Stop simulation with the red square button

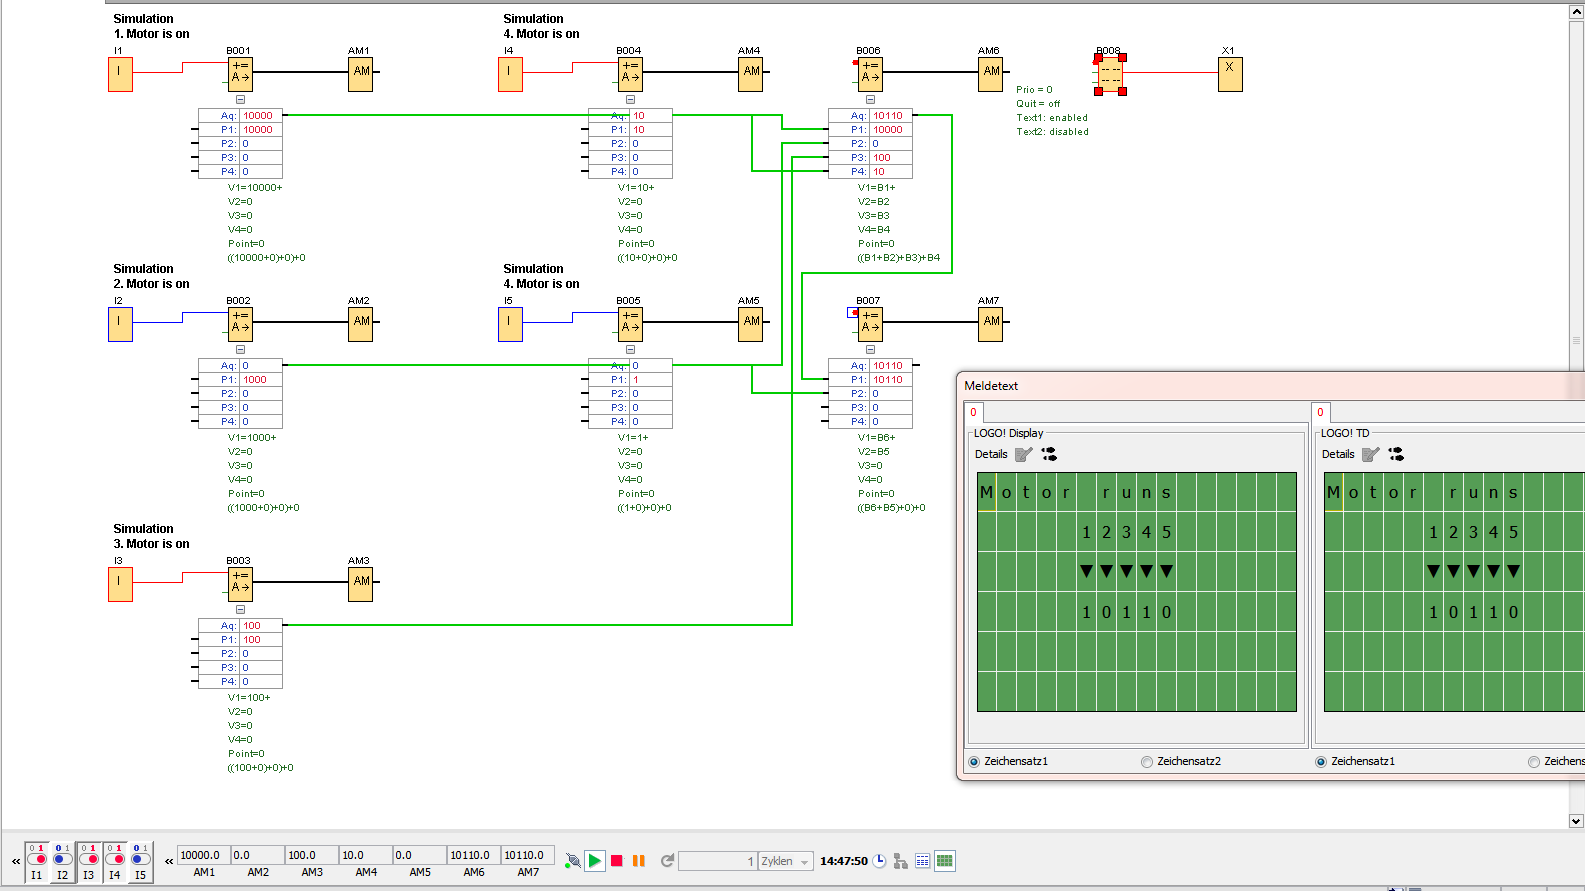click(x=617, y=861)
